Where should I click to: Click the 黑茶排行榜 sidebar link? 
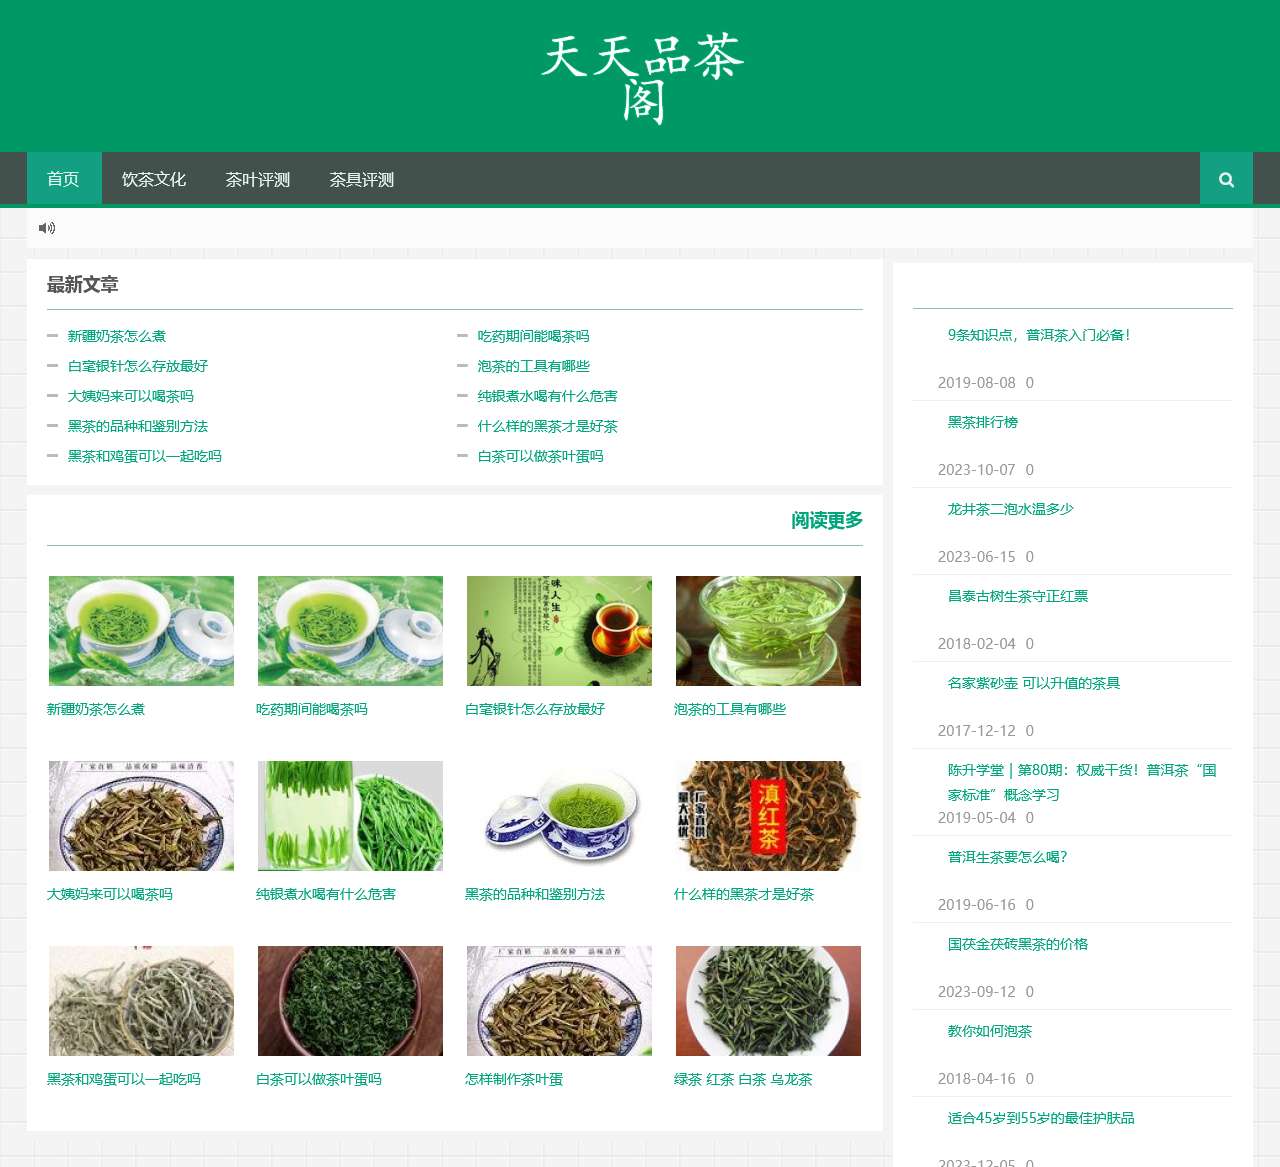coord(981,422)
